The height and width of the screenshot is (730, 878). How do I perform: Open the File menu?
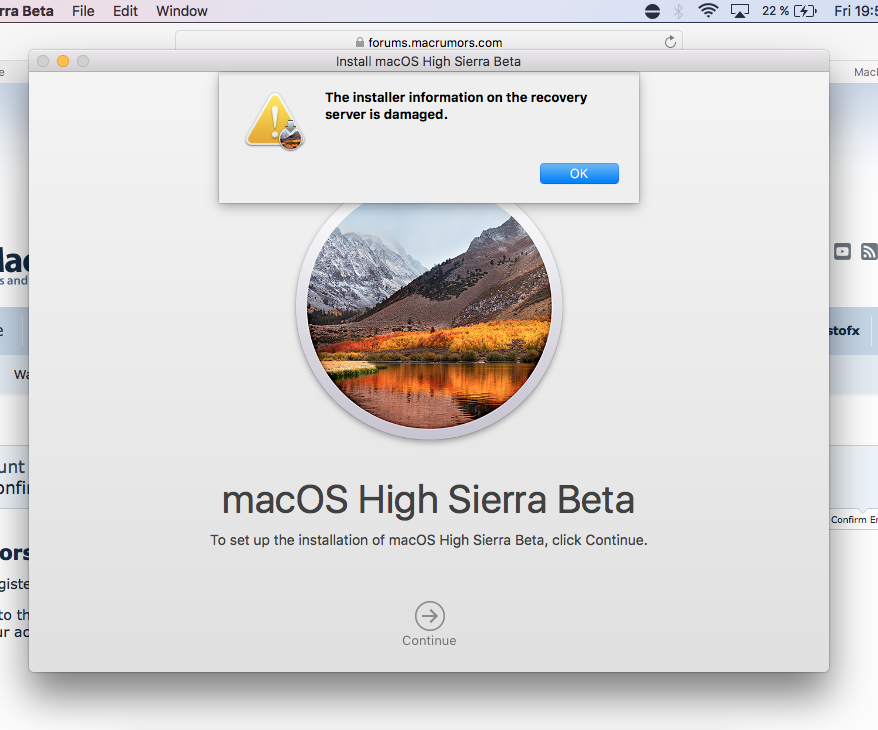pyautogui.click(x=83, y=11)
